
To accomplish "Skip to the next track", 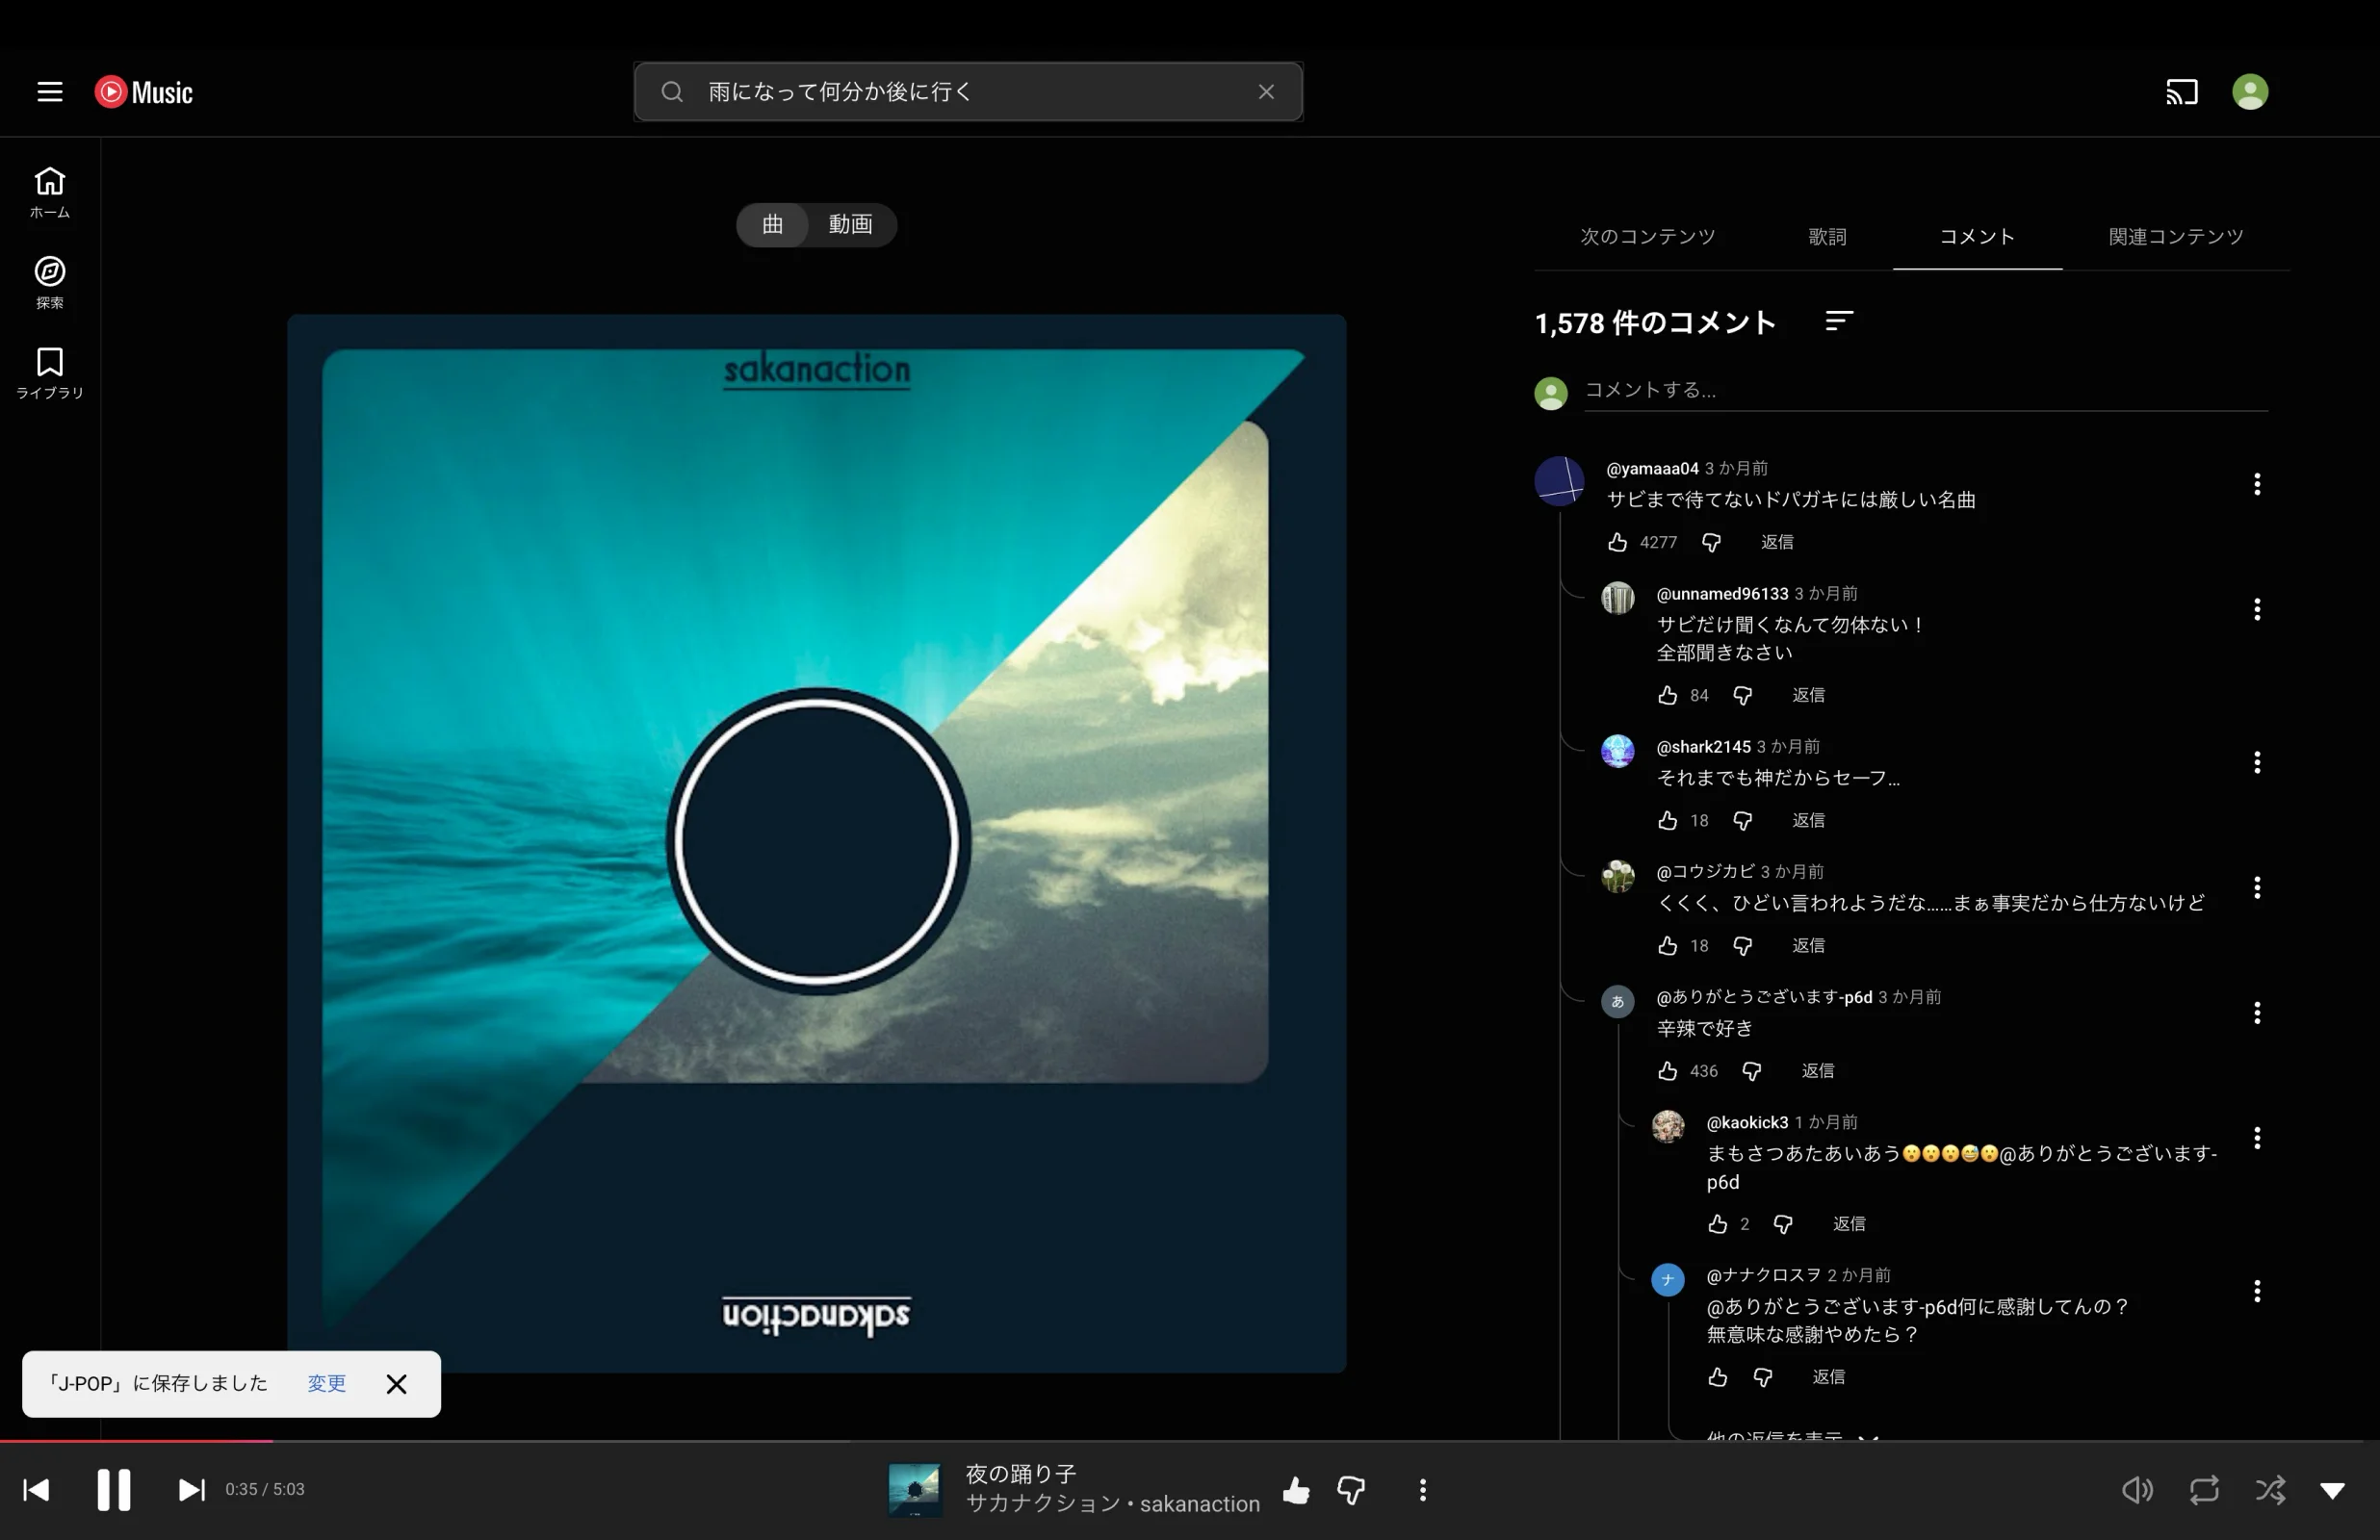I will (x=192, y=1490).
